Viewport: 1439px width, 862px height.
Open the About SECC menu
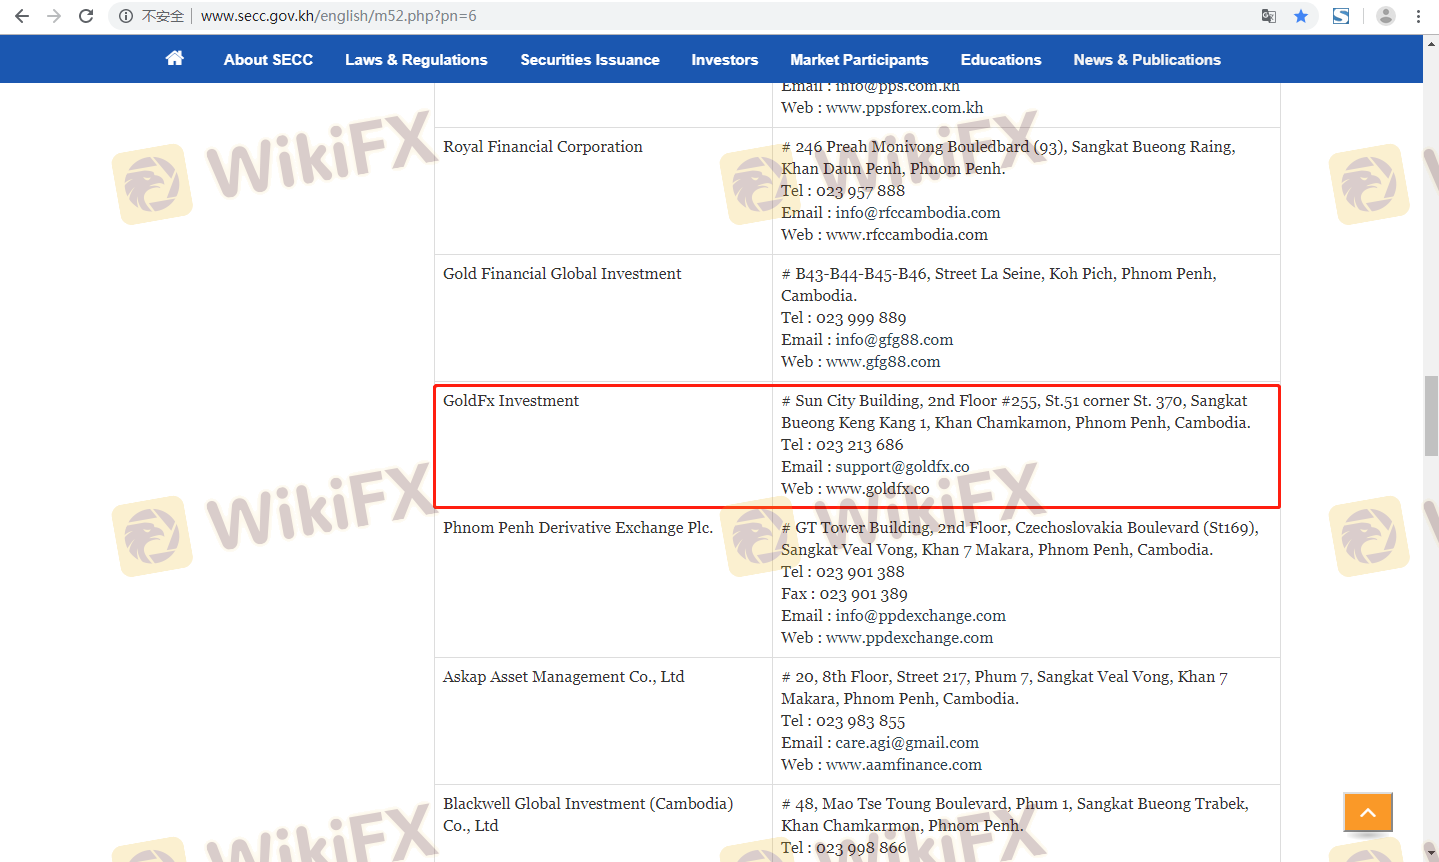(268, 60)
